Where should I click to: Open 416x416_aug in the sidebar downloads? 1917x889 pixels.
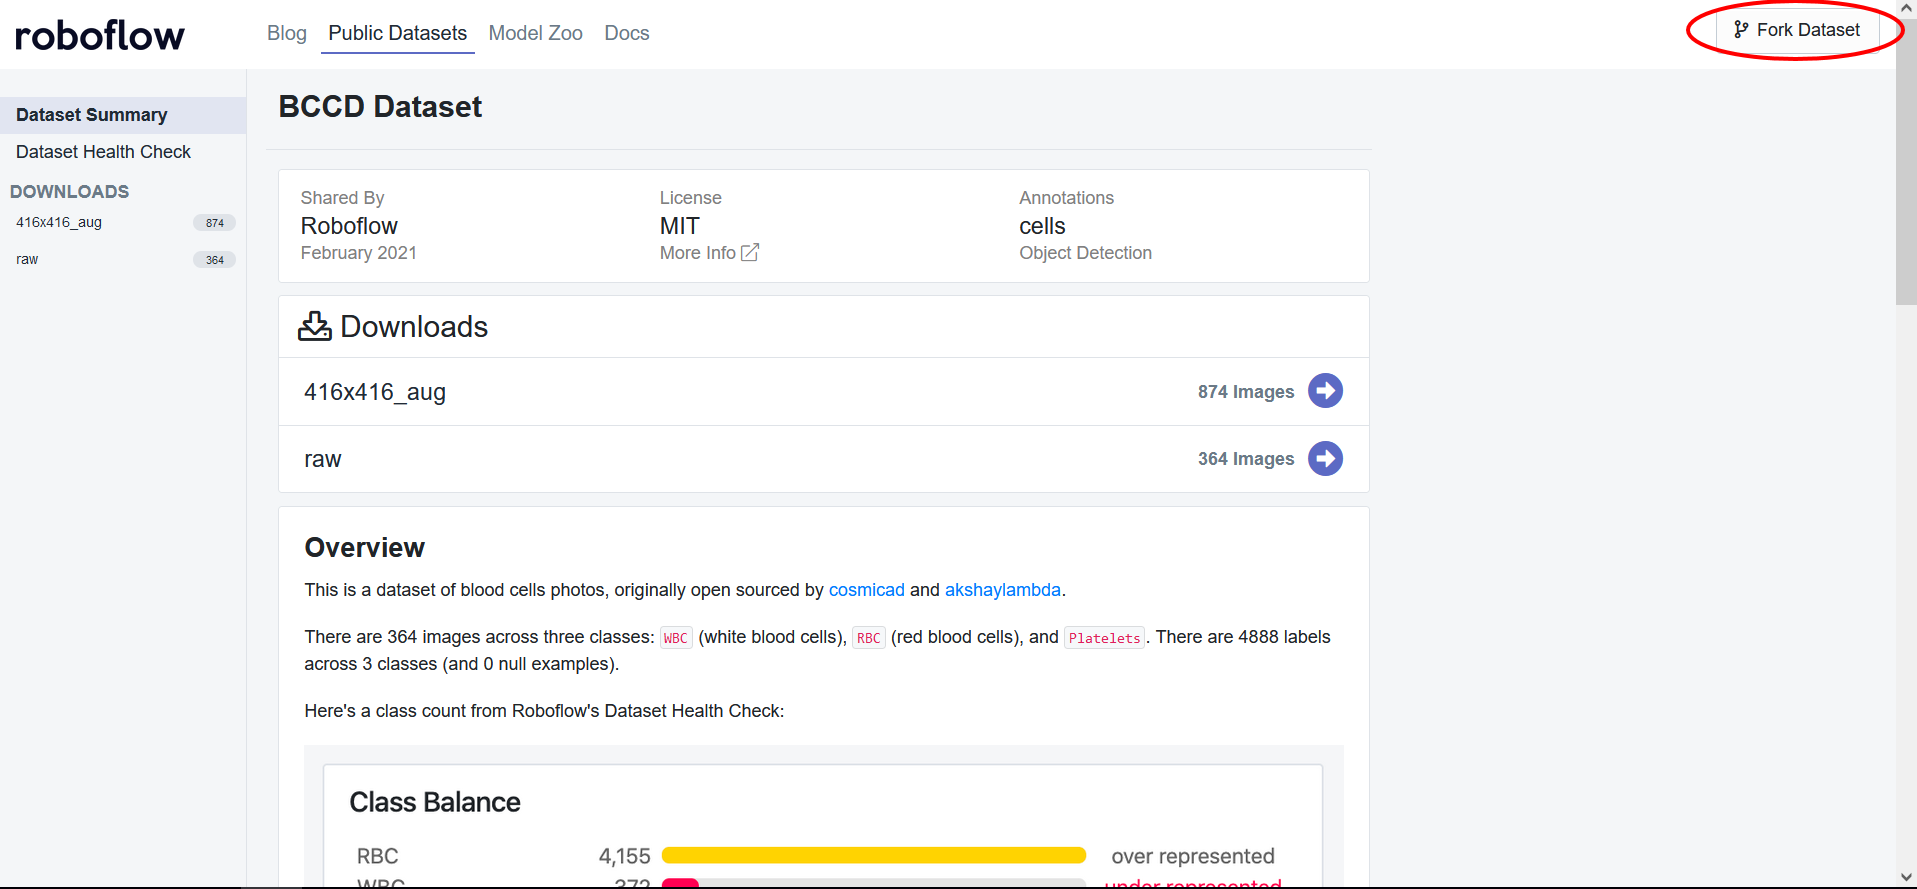click(59, 222)
